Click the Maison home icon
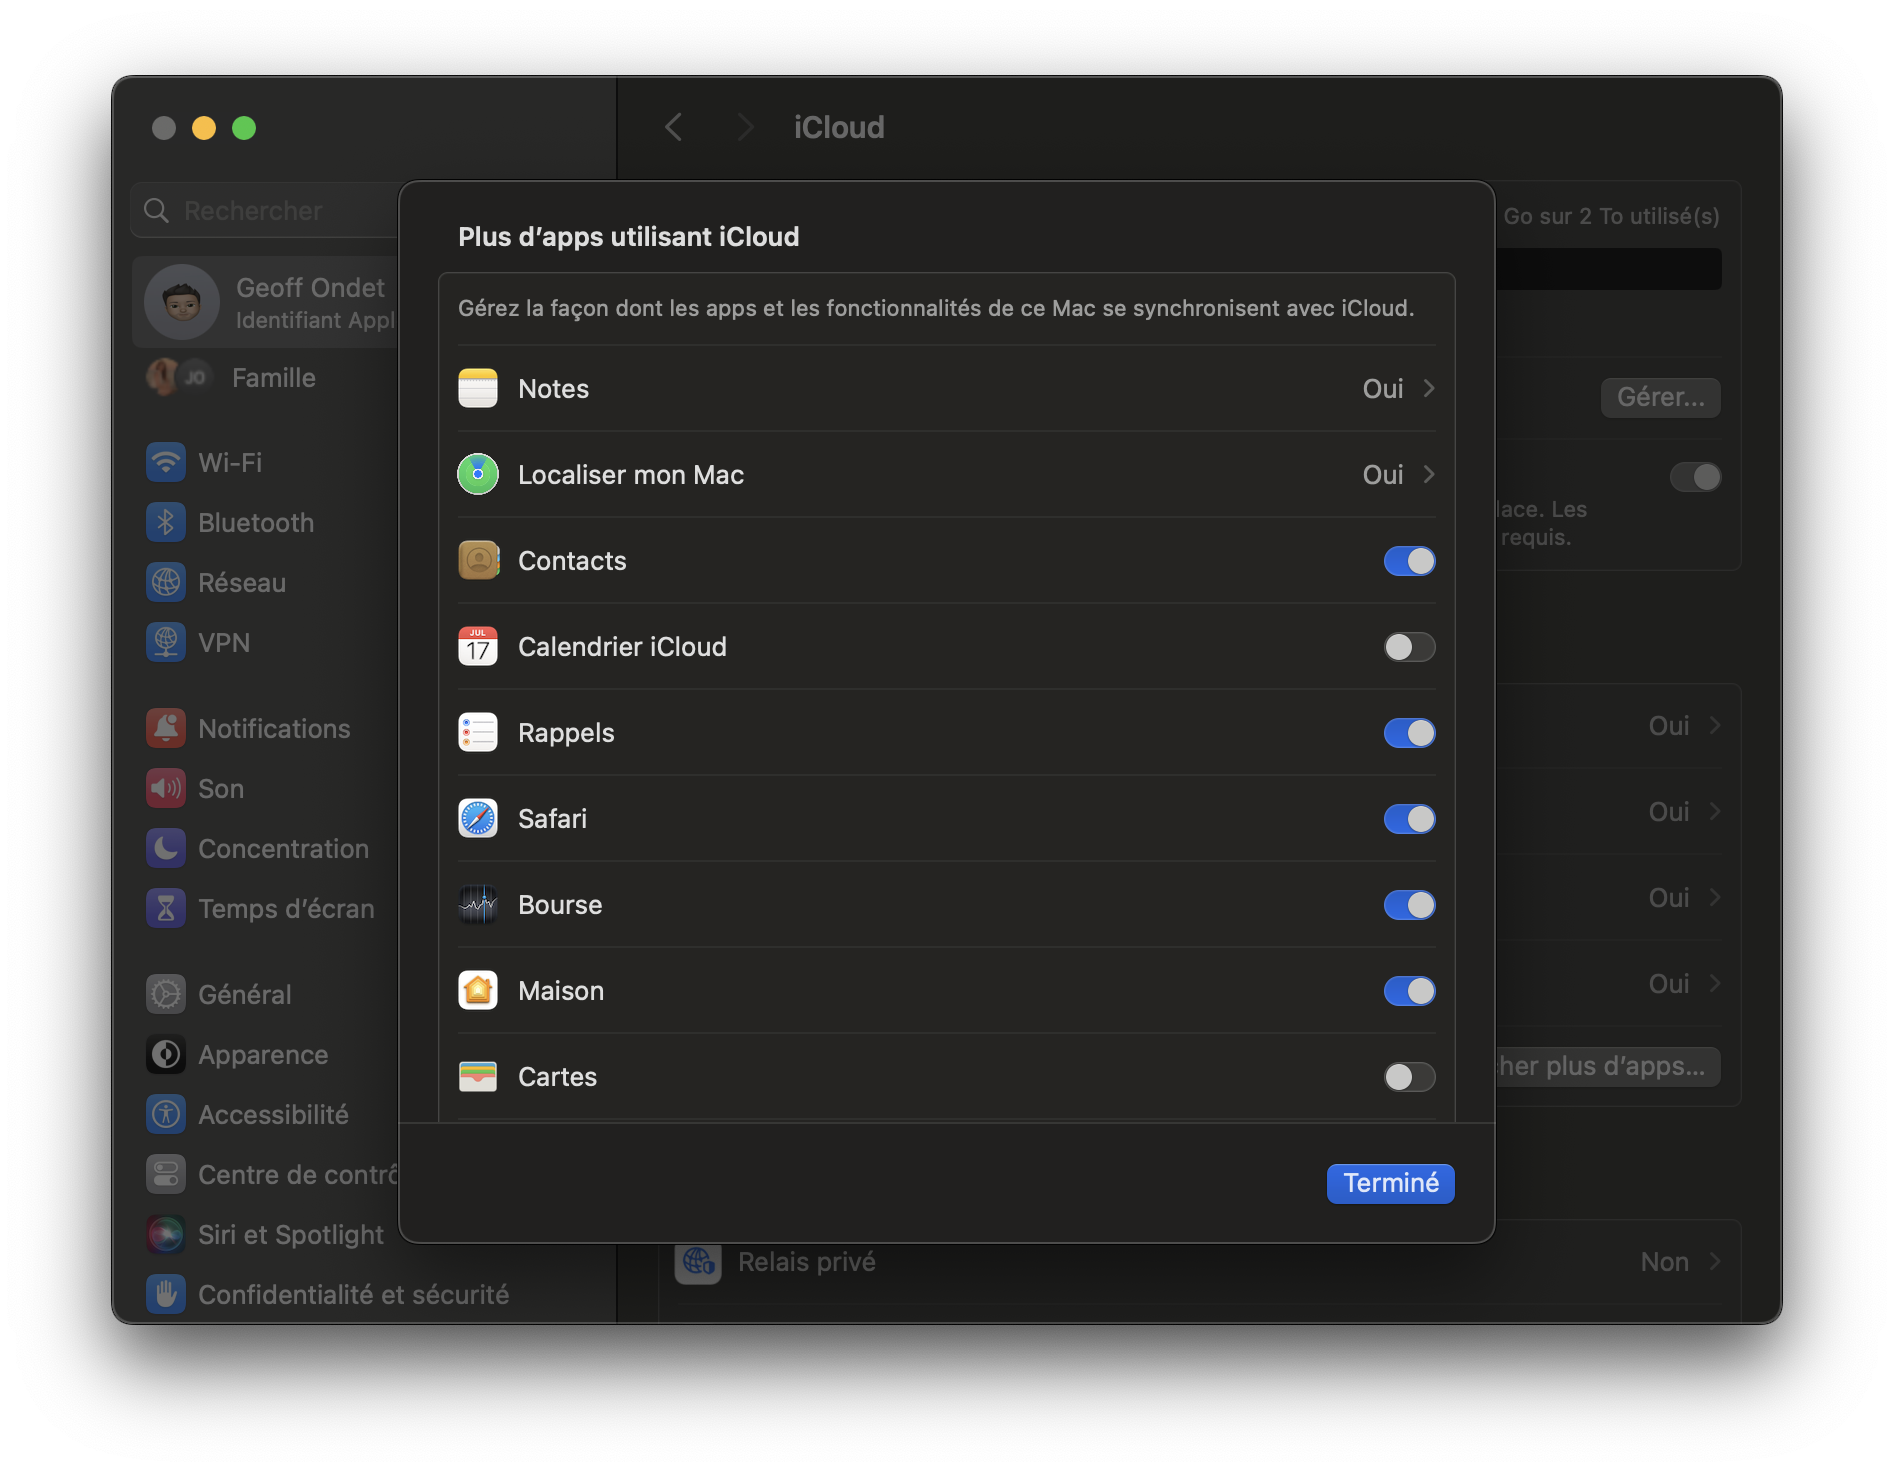Viewport: 1894px width, 1472px height. click(478, 990)
